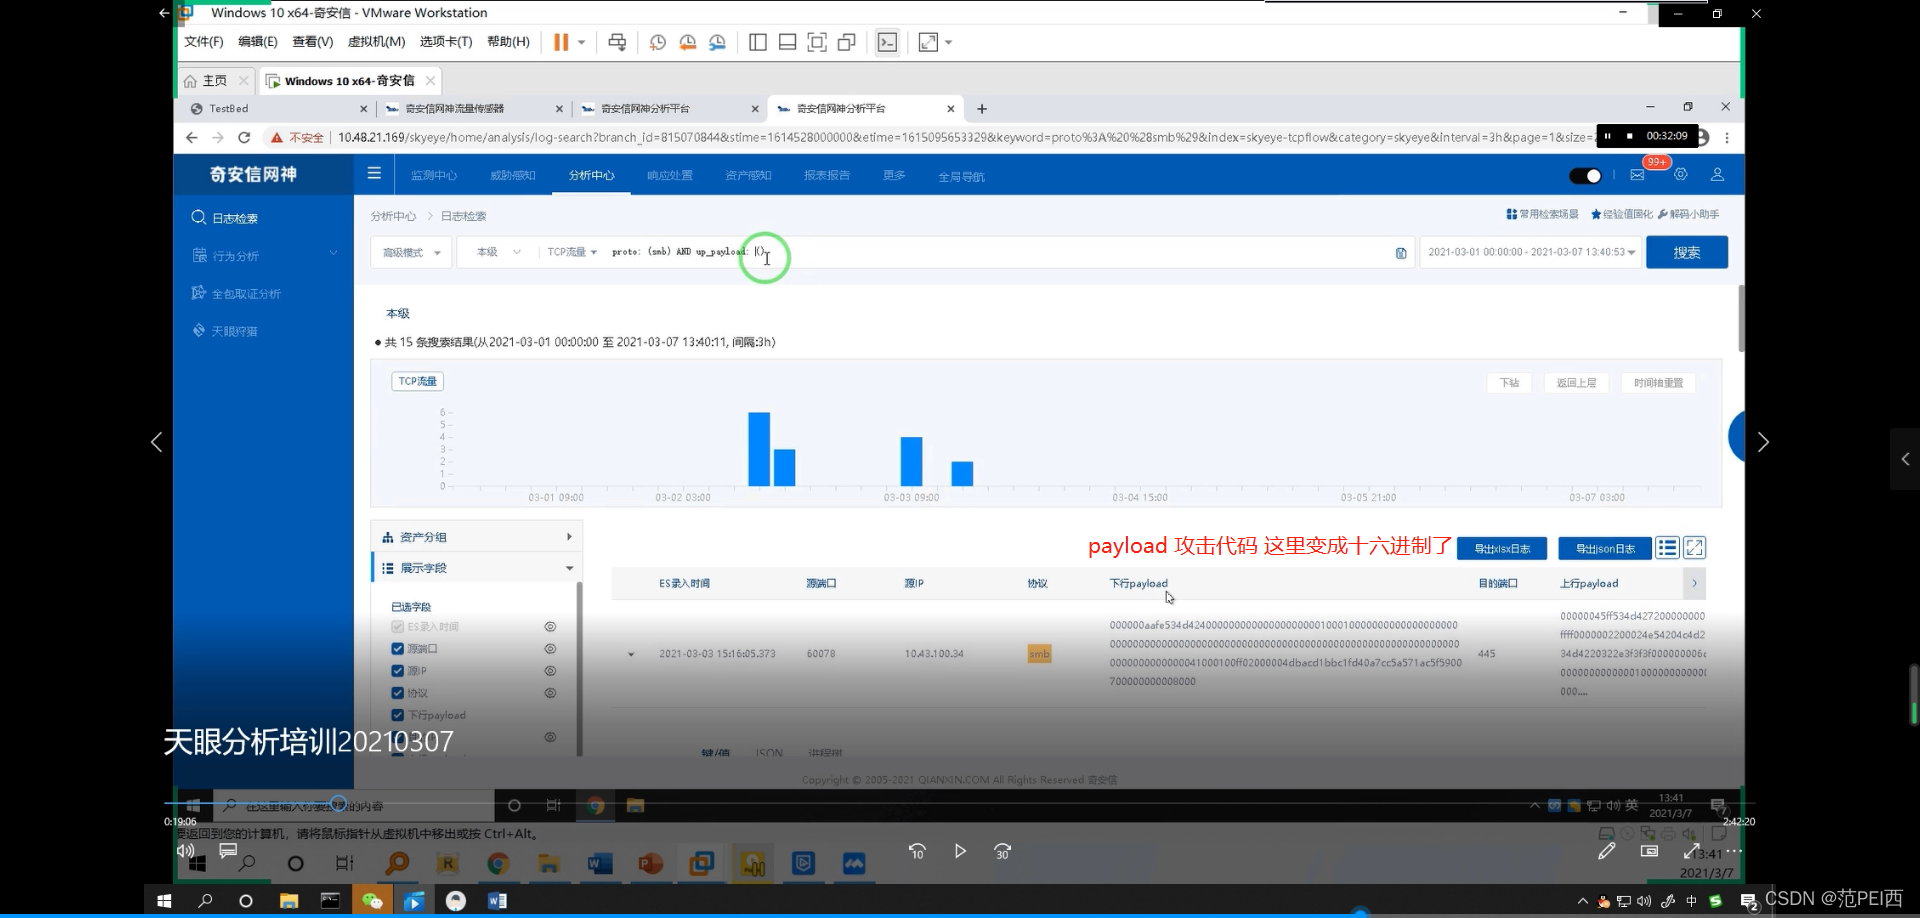Toggle VMware thumbnail bar icon

click(x=788, y=42)
